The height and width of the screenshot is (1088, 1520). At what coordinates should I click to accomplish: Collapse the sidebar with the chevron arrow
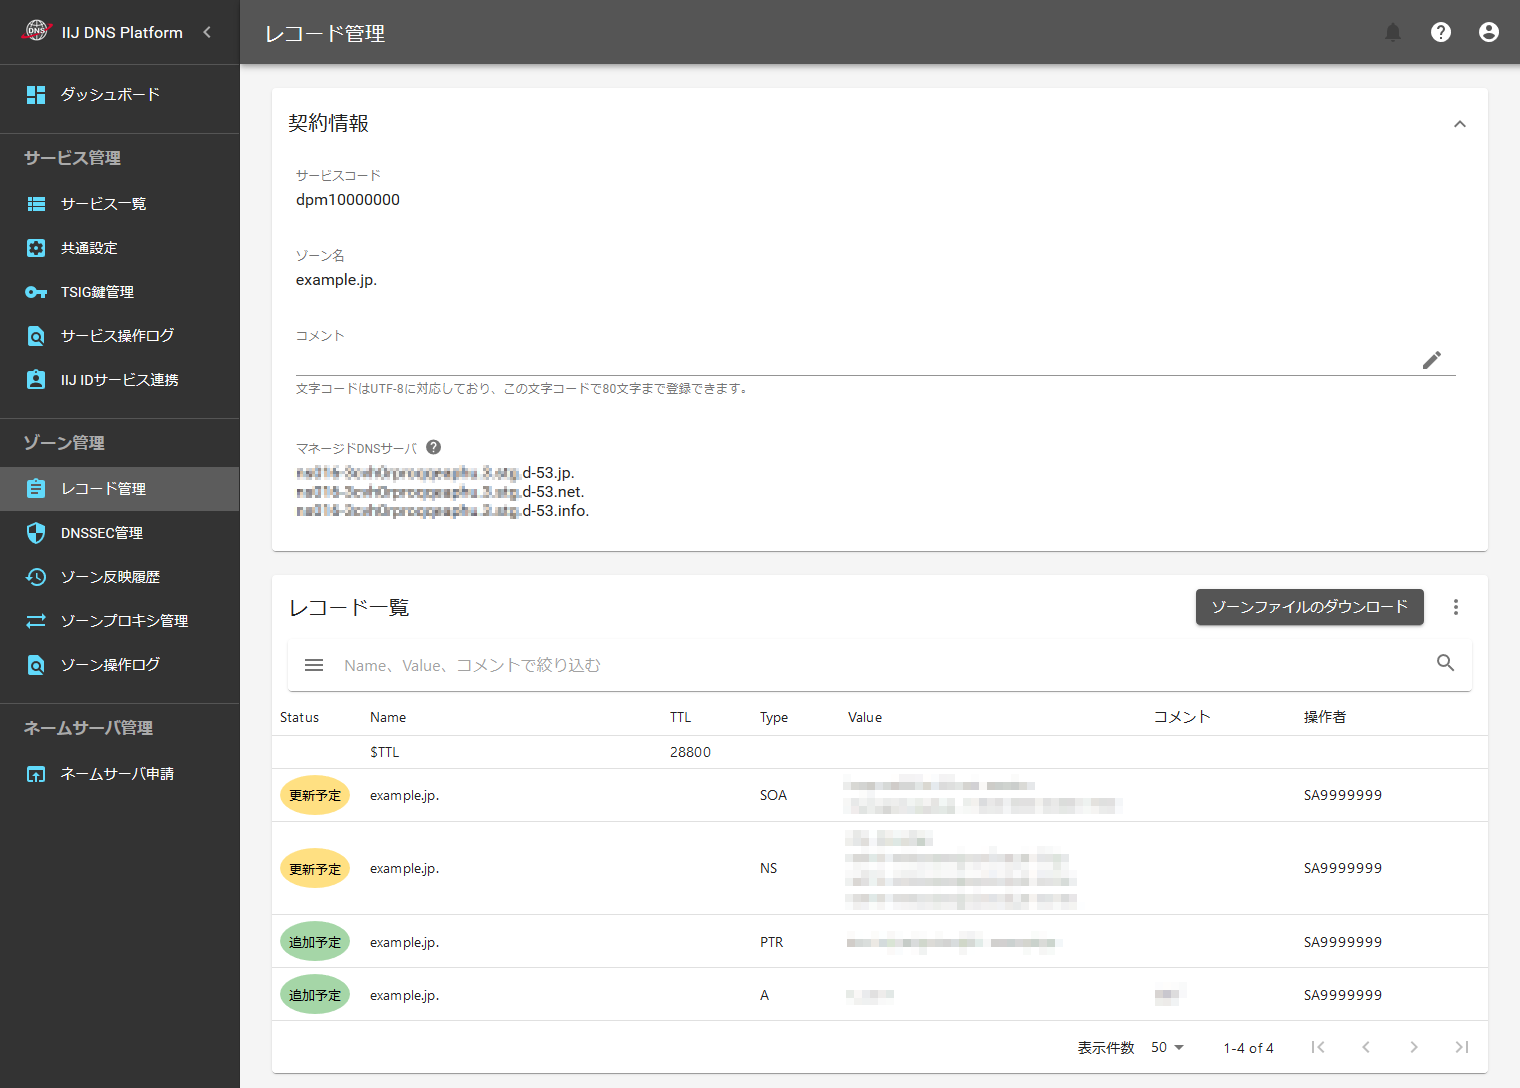(x=207, y=32)
